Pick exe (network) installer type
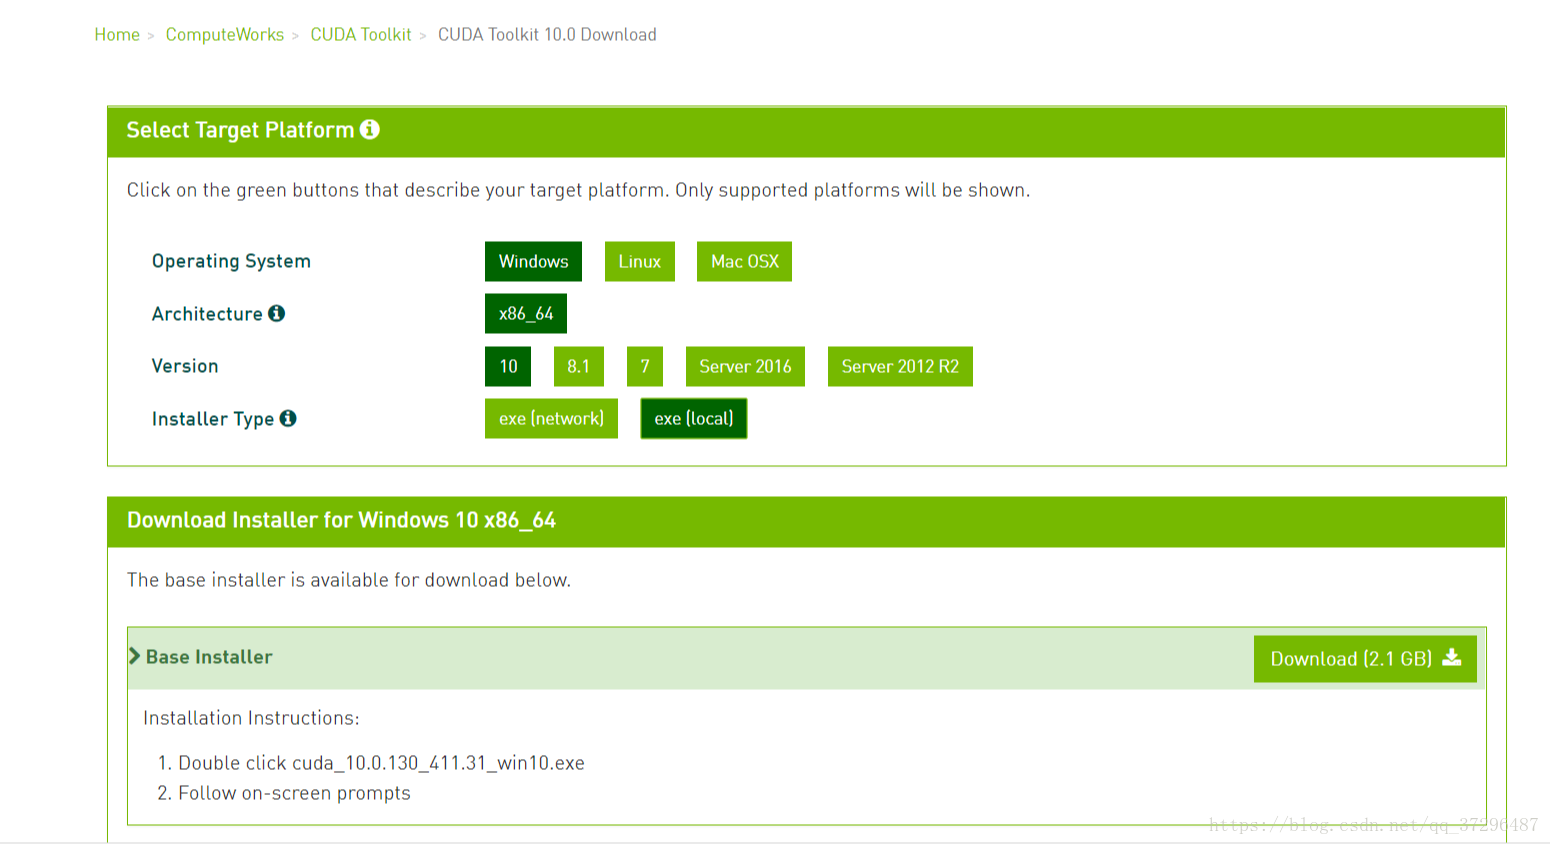Viewport: 1550px width, 845px height. 551,418
